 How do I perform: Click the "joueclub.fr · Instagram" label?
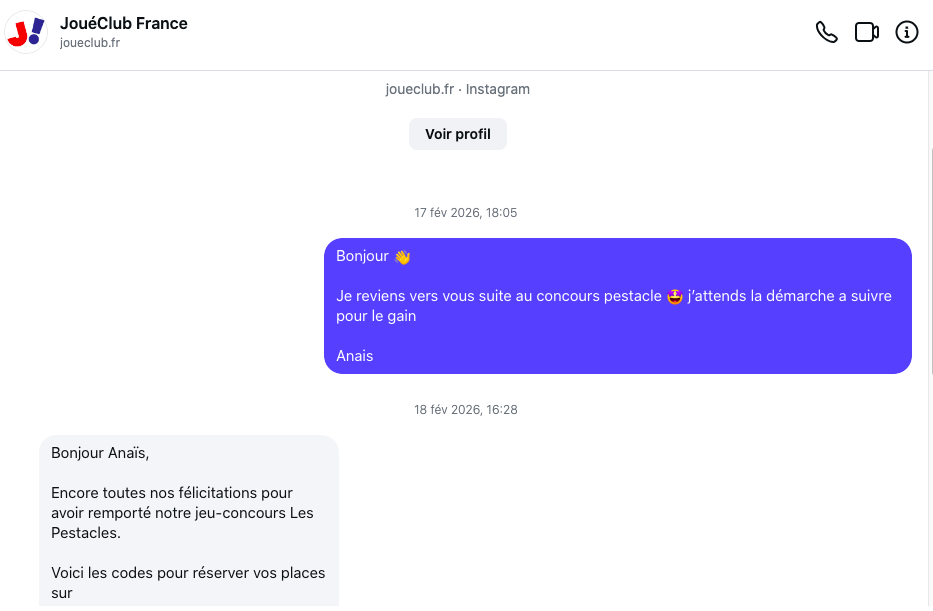[x=457, y=89]
